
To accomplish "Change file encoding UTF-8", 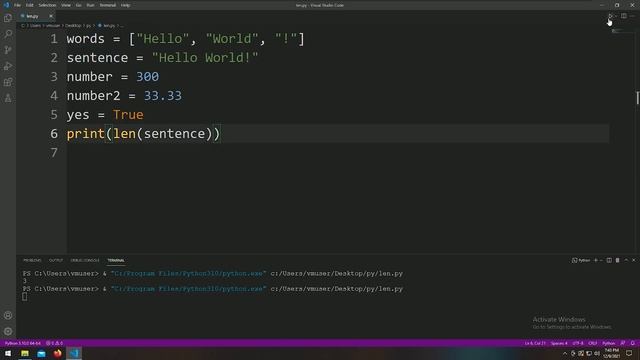I will pyautogui.click(x=578, y=343).
